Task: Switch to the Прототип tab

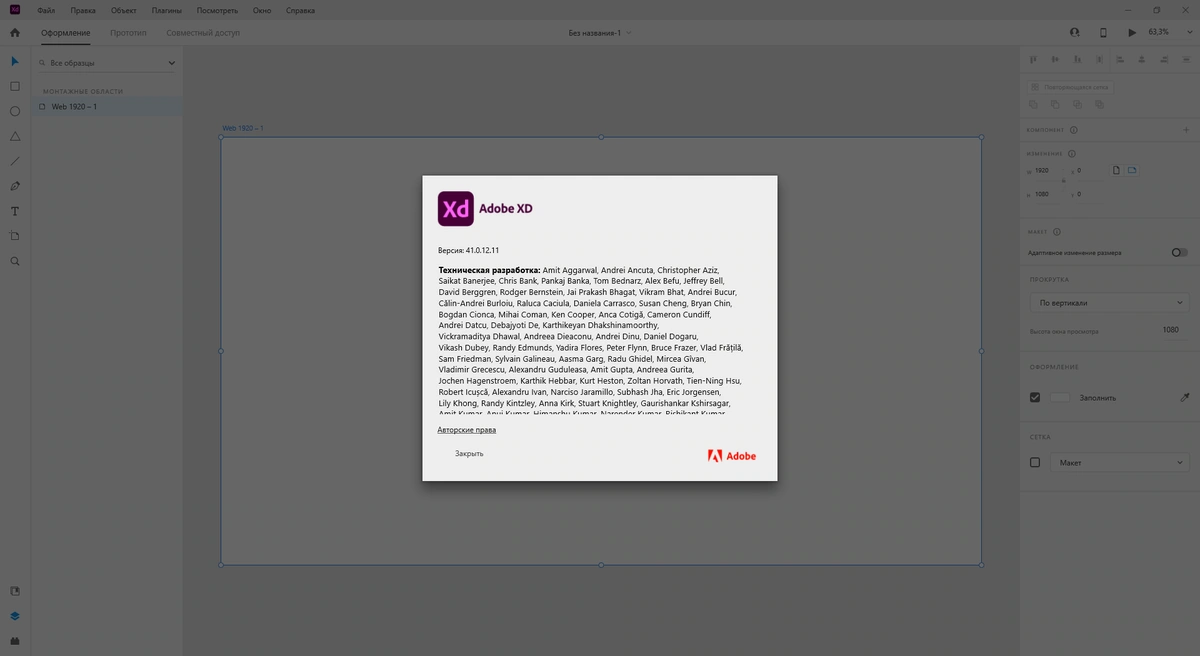Action: point(128,33)
